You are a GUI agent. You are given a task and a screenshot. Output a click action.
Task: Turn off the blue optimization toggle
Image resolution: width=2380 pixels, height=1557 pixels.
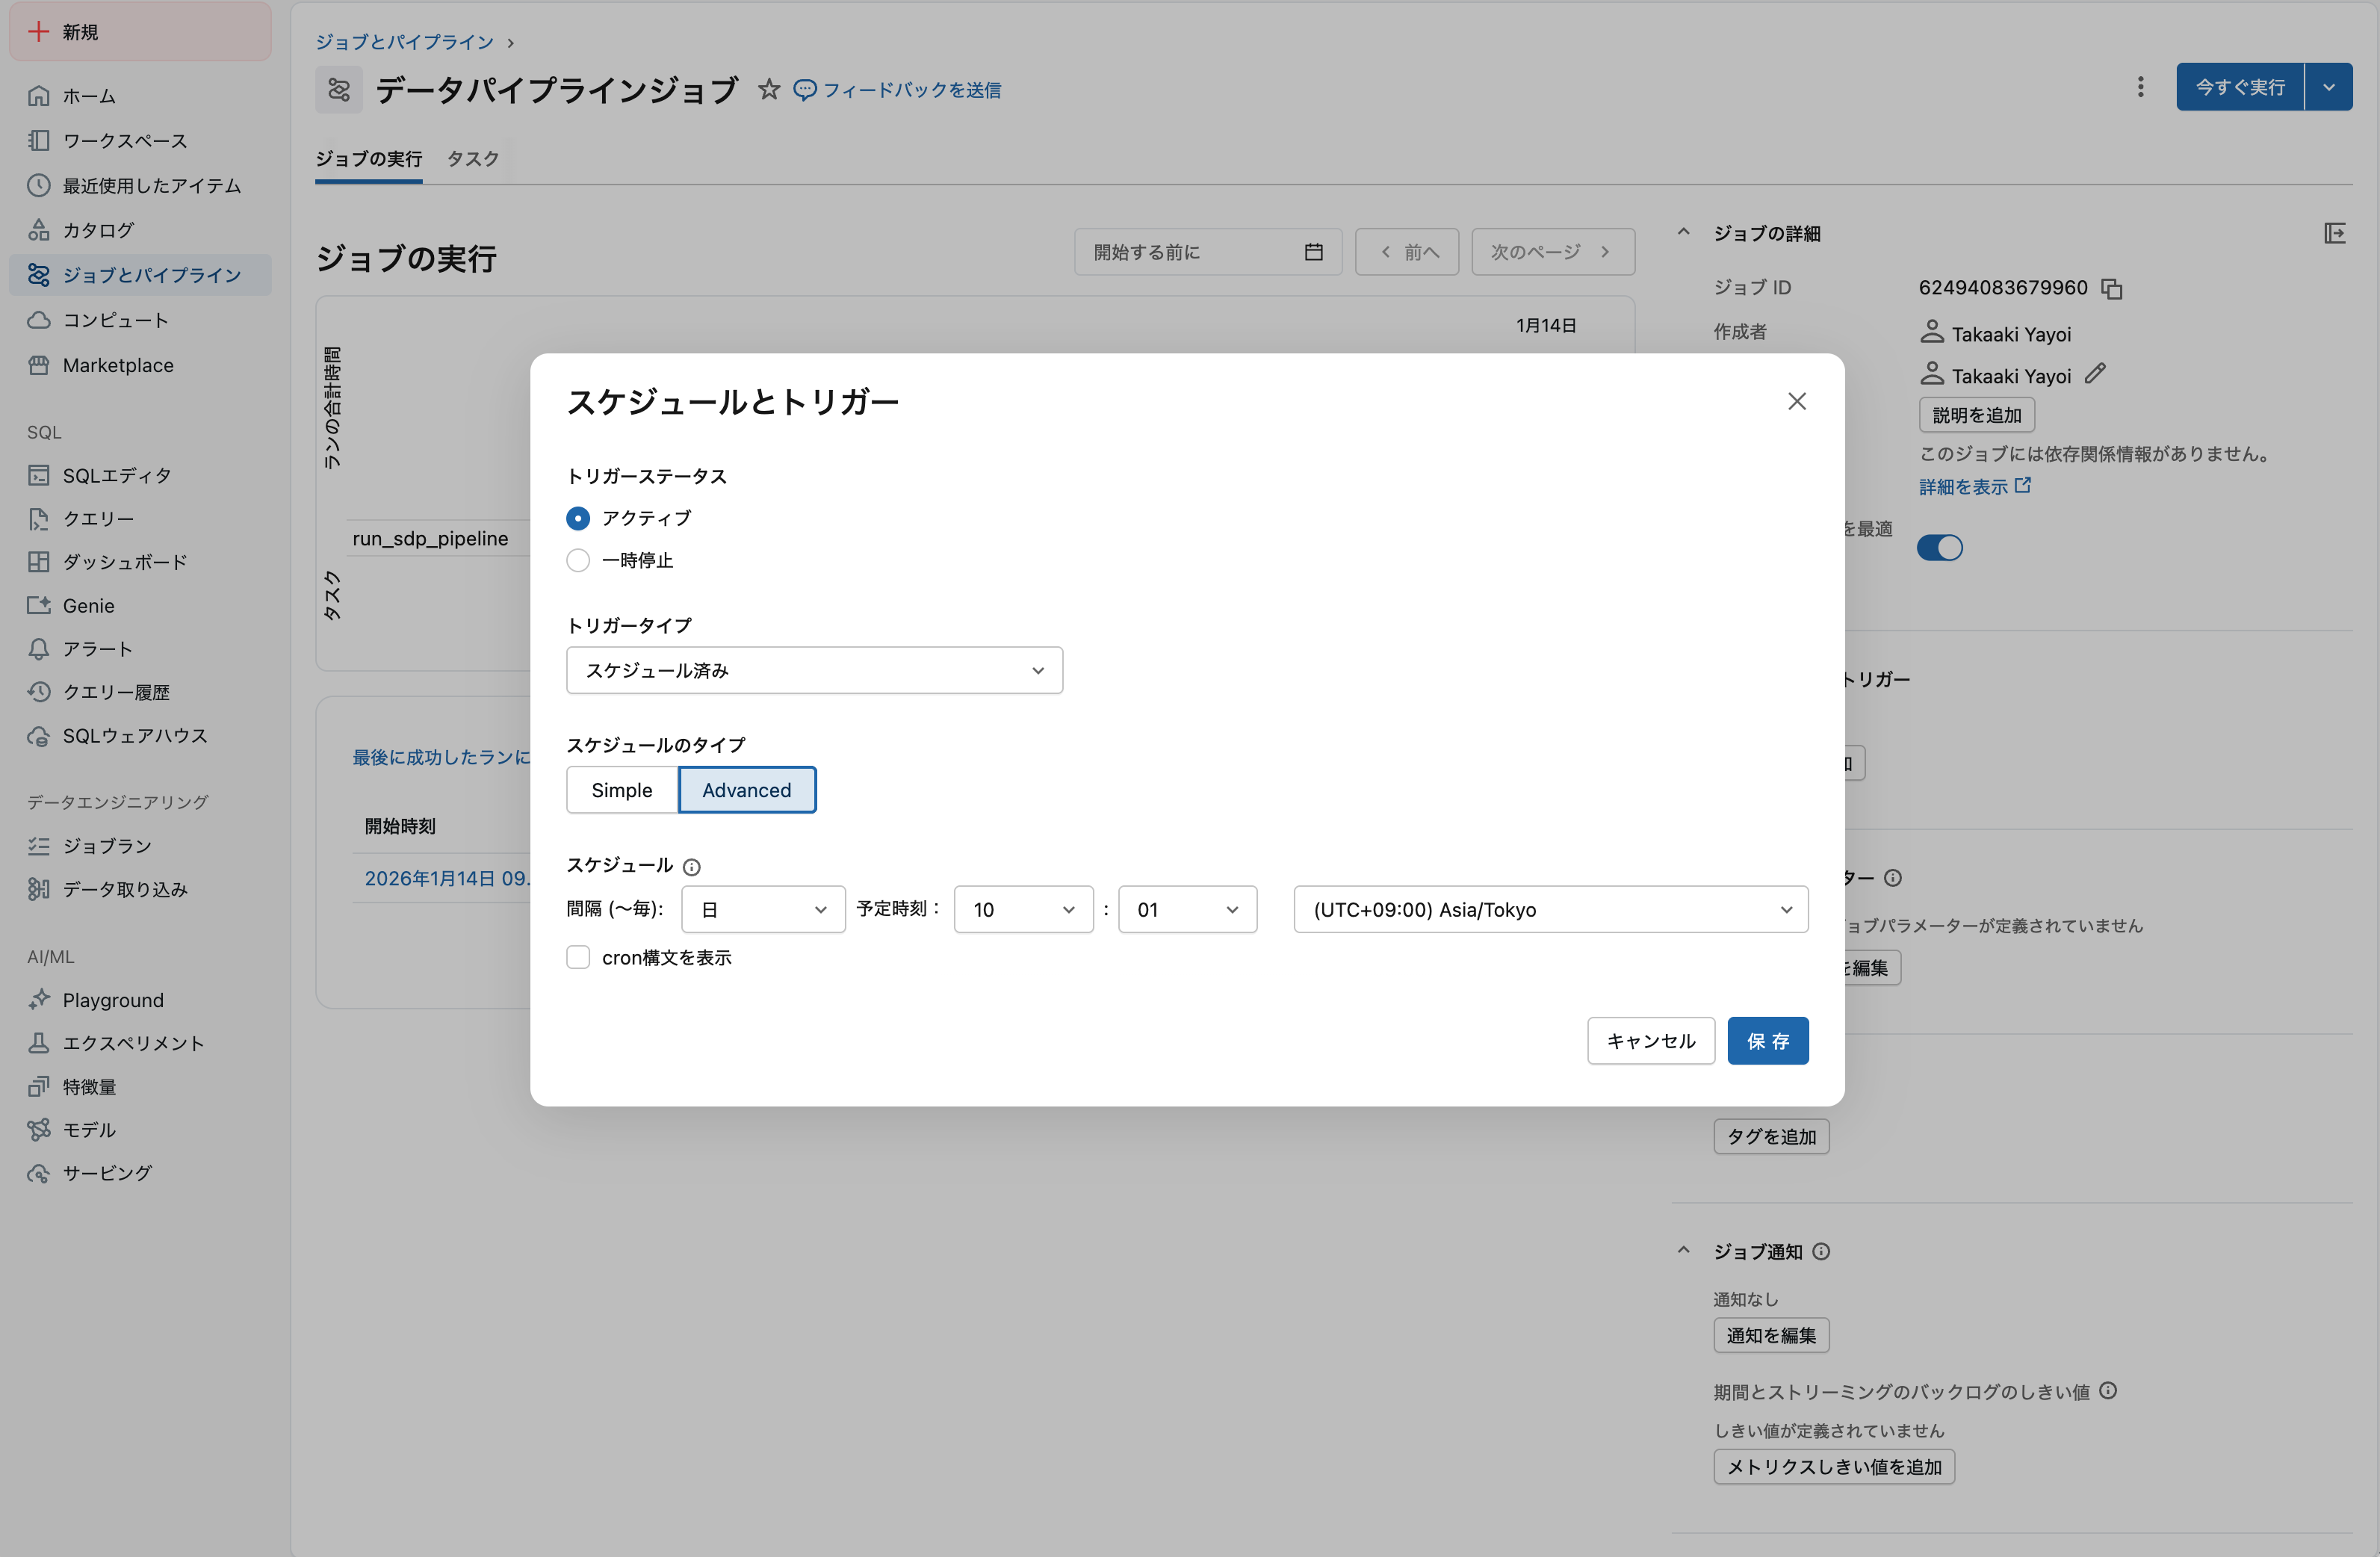point(1939,547)
